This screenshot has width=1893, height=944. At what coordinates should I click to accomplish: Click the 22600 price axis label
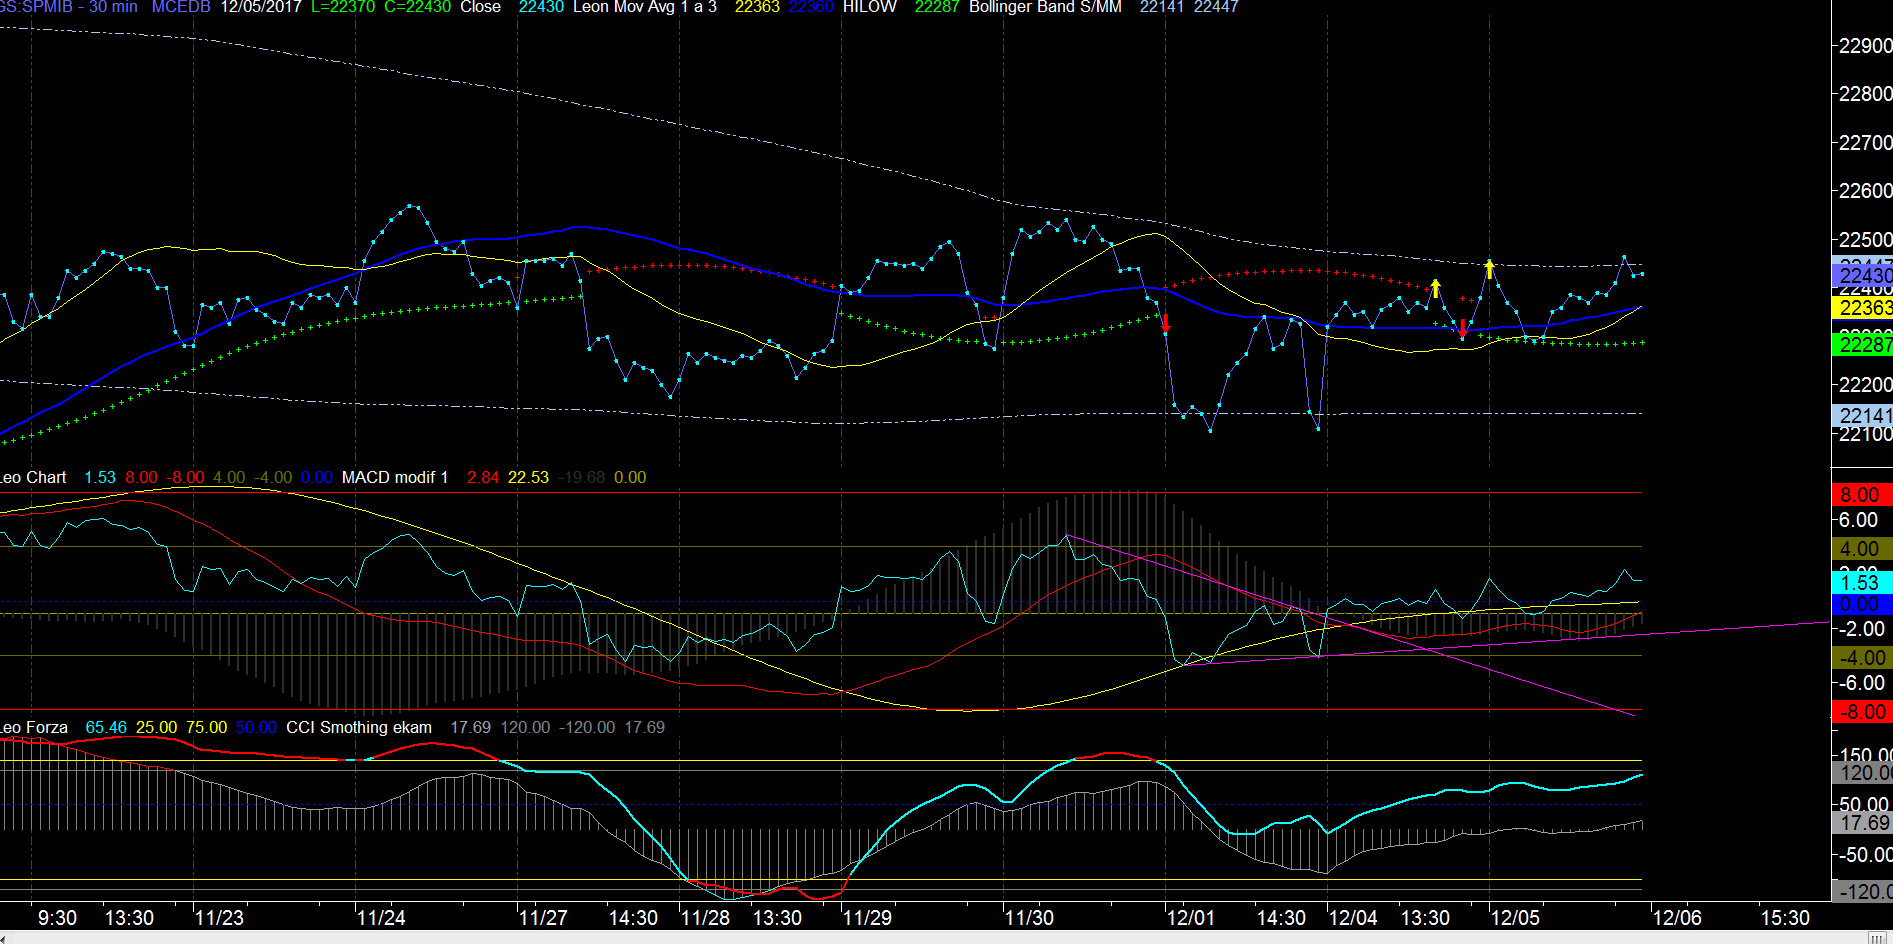pyautogui.click(x=1865, y=191)
